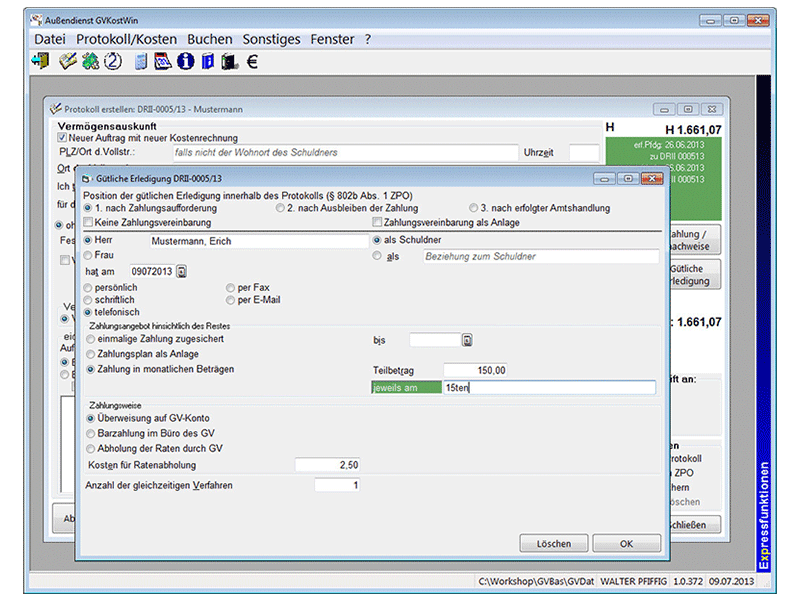The width and height of the screenshot is (800, 600).
Task: Click the notepad with pencil toolbar icon
Action: pyautogui.click(x=67, y=62)
